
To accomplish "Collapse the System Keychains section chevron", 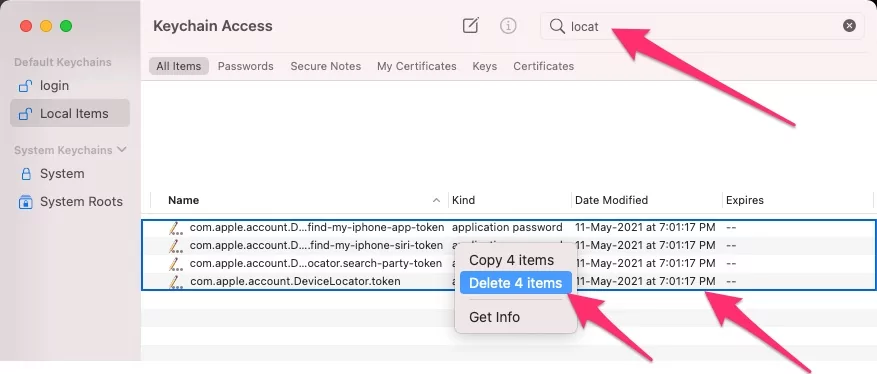I will point(122,150).
